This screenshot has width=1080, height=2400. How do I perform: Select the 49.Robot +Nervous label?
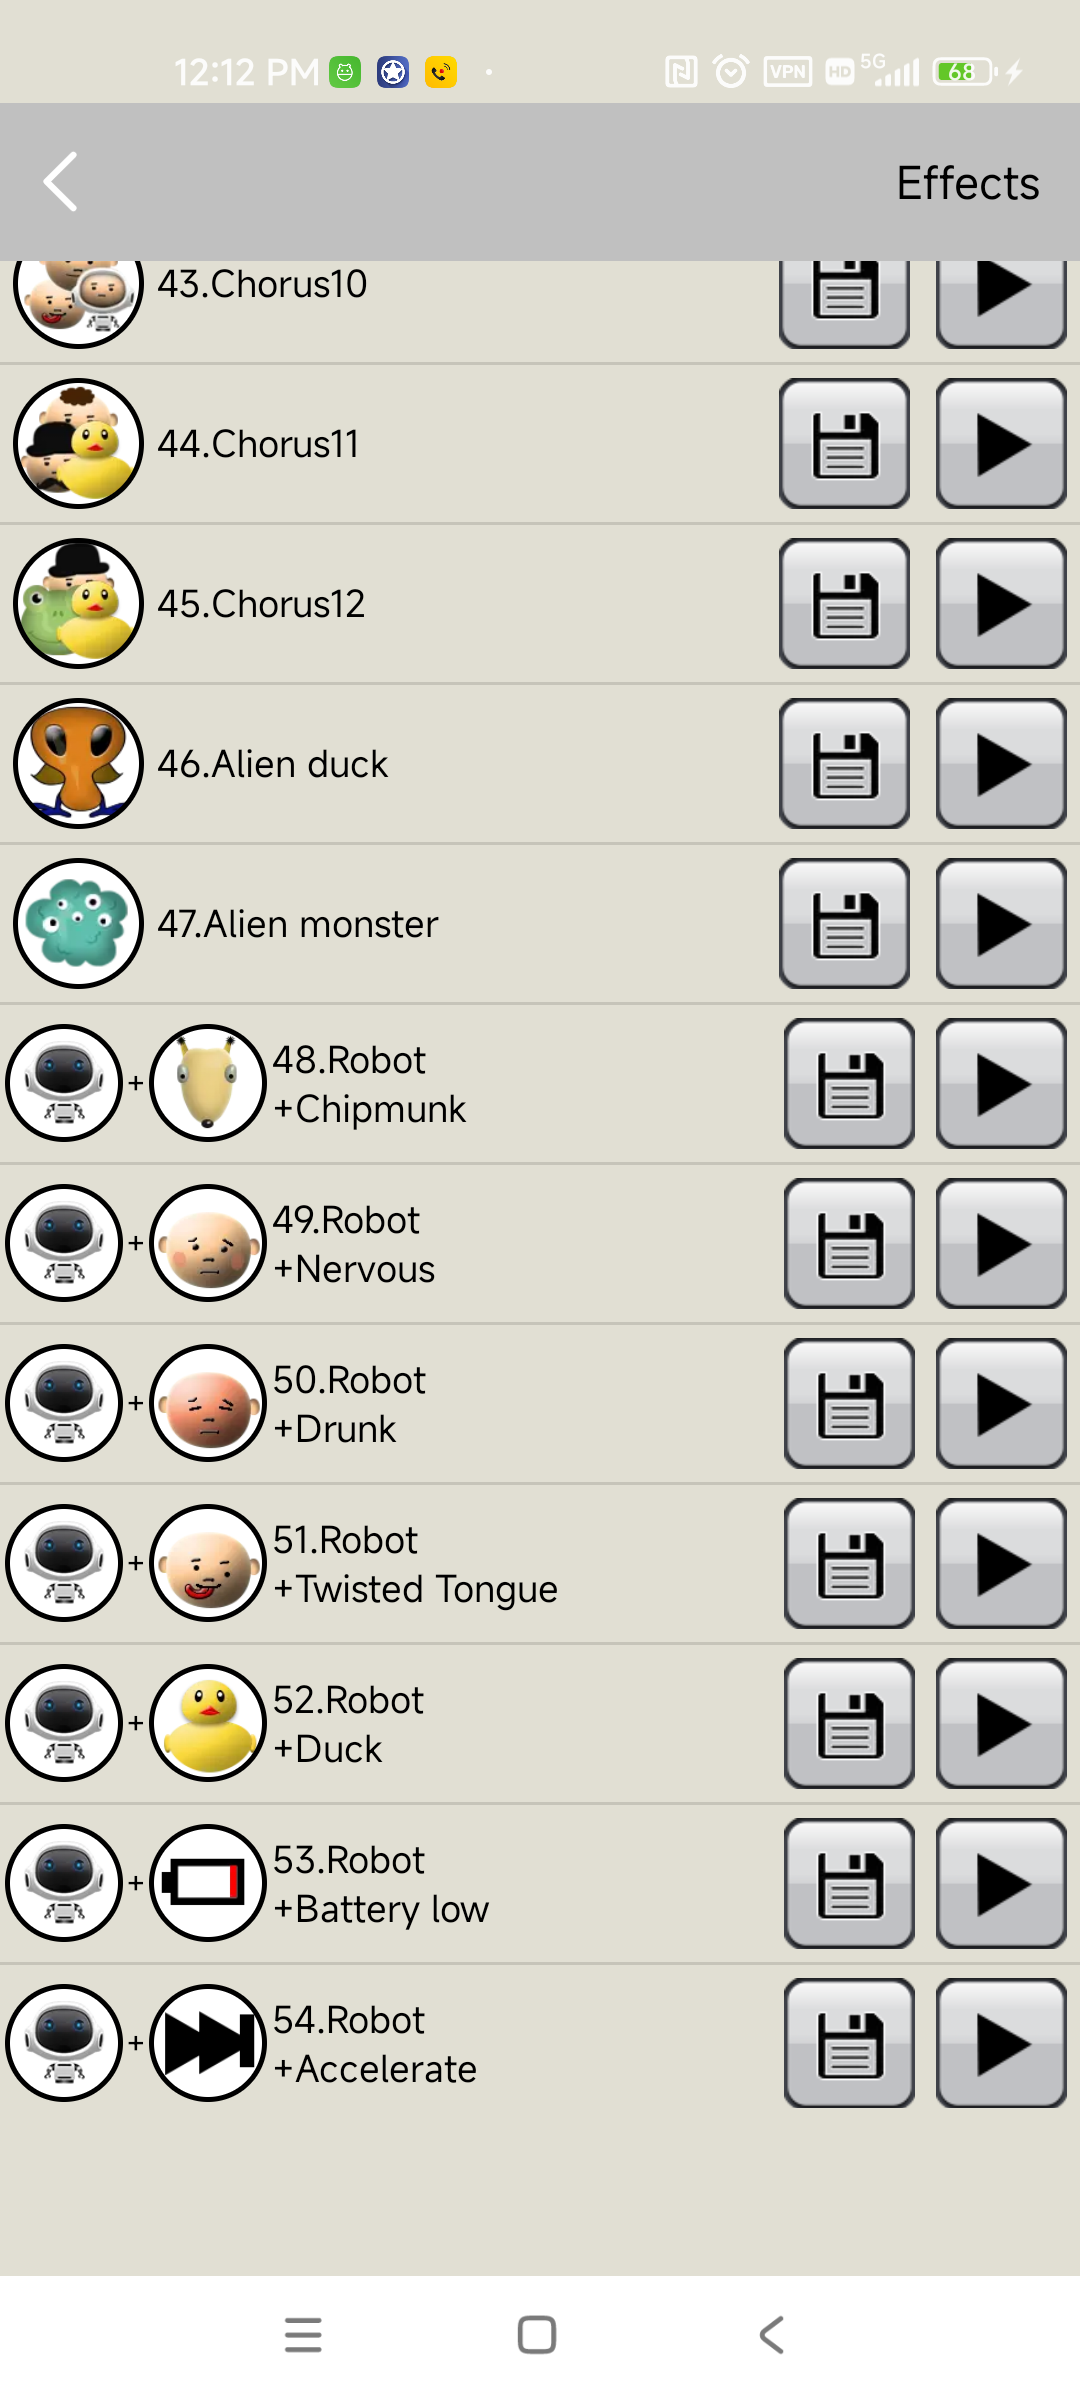click(x=354, y=1244)
